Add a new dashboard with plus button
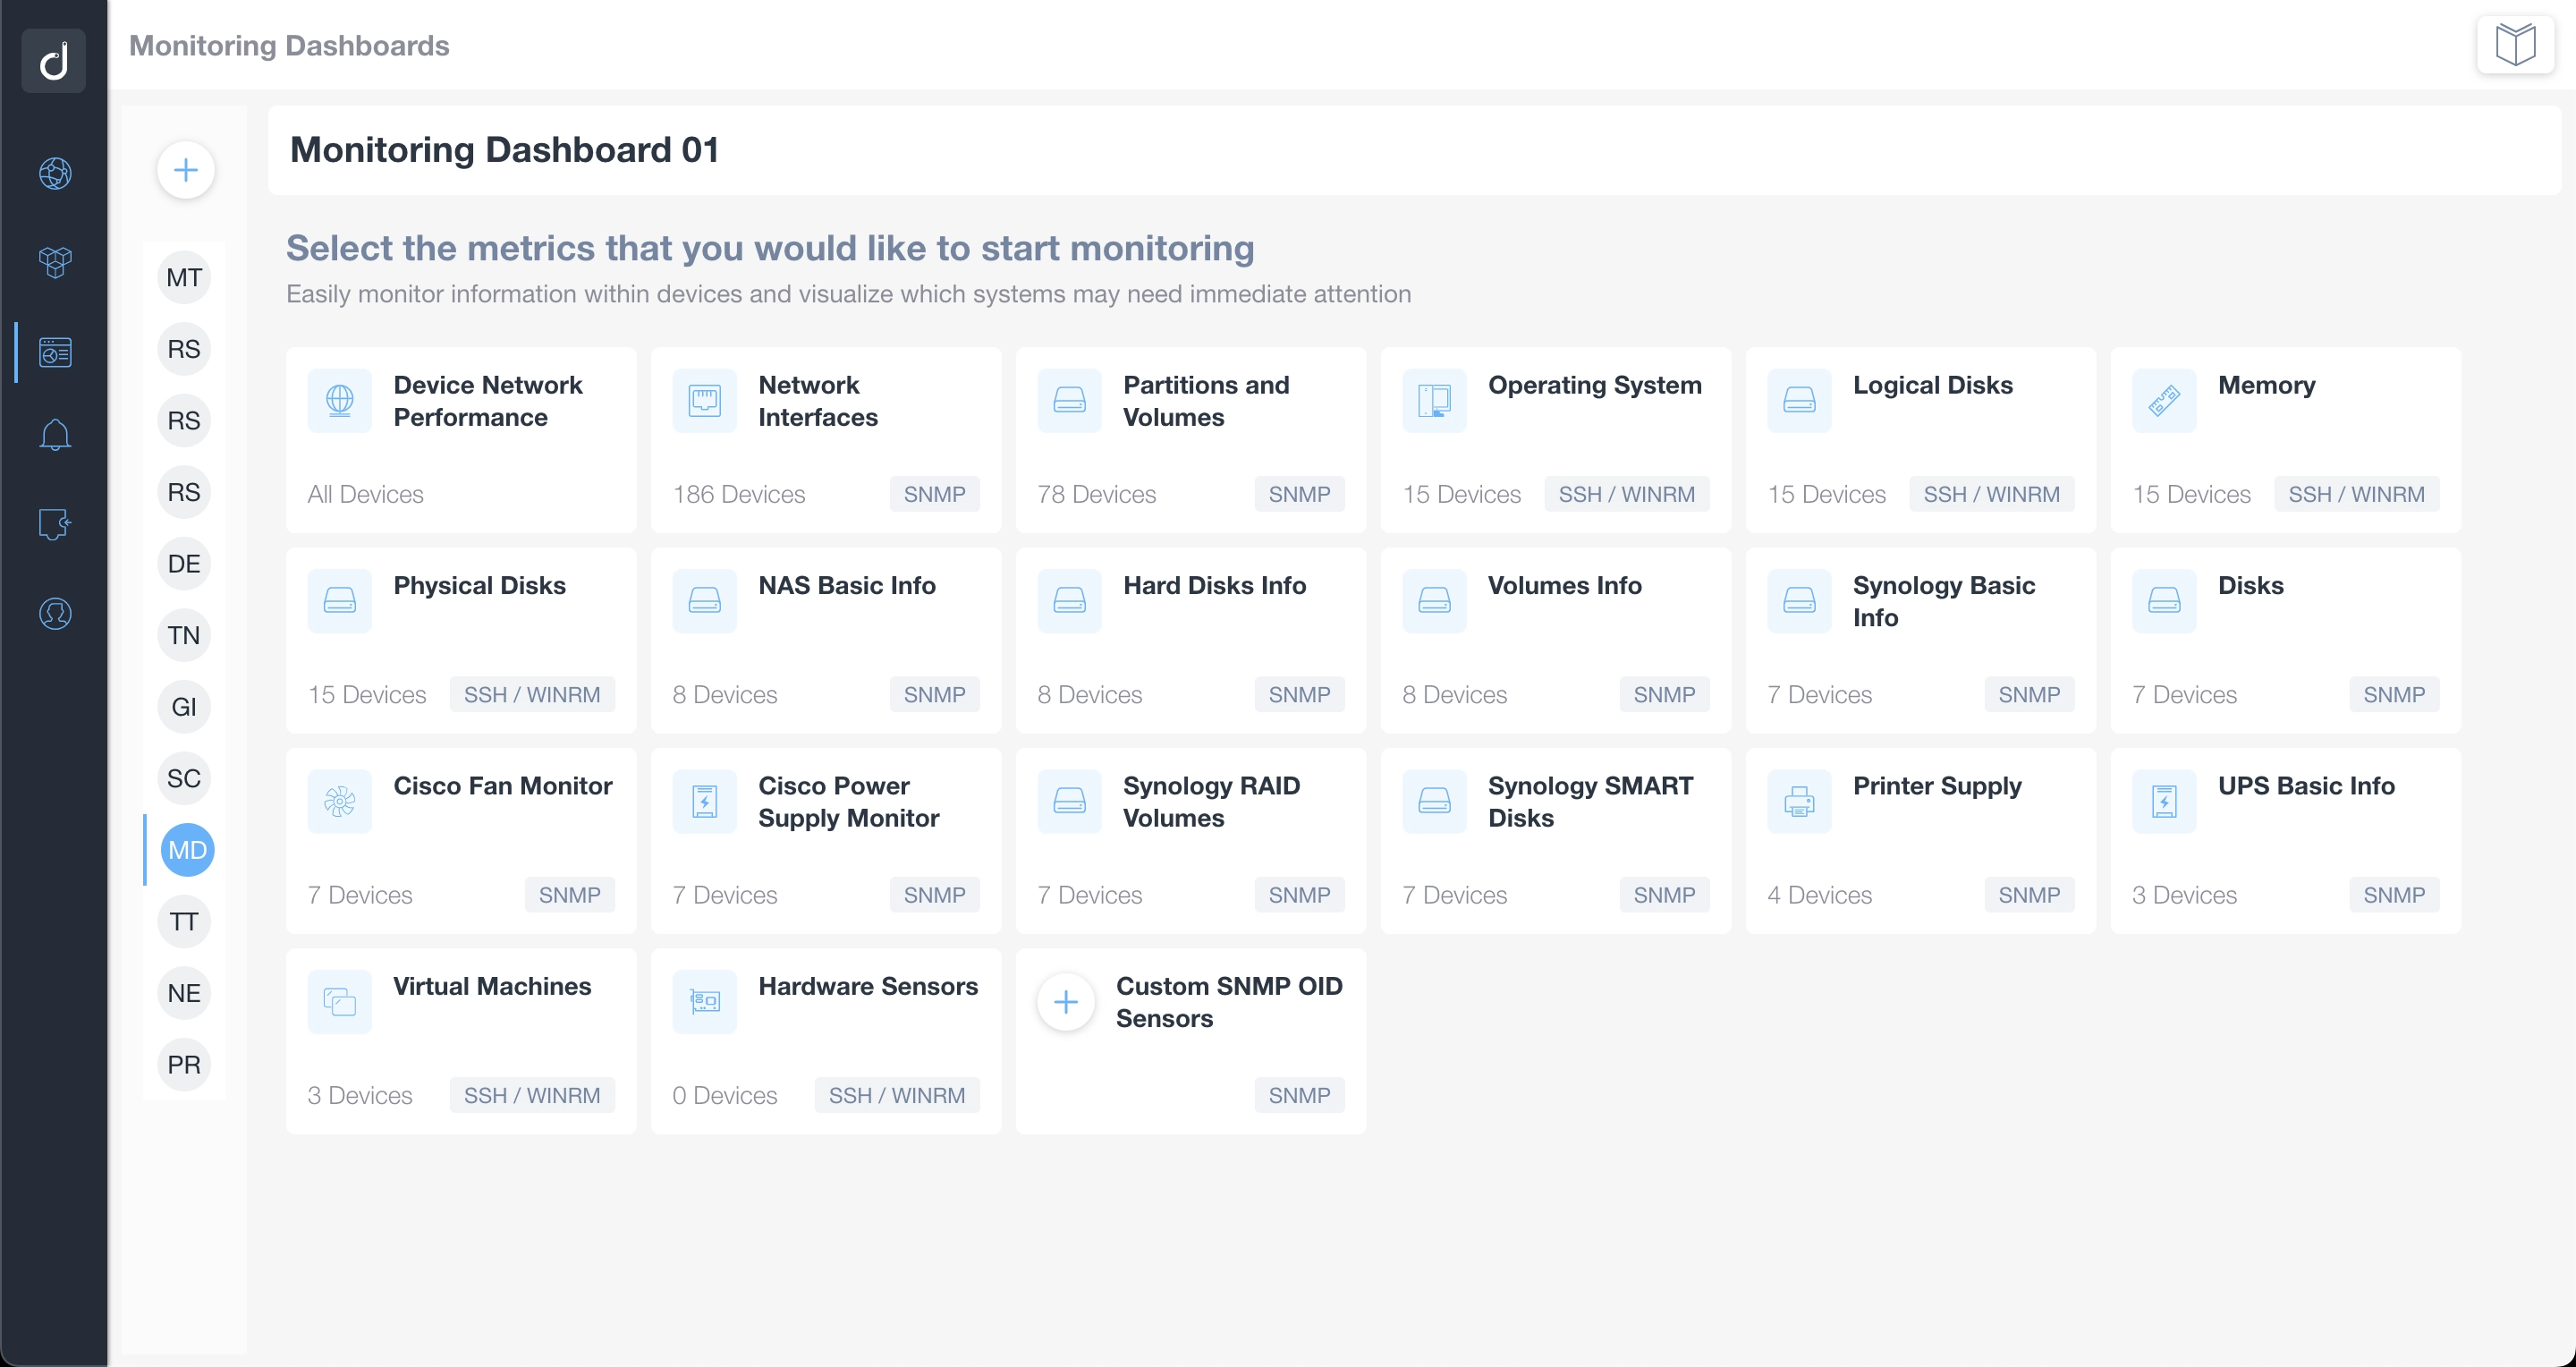Image resolution: width=2576 pixels, height=1367 pixels. (185, 170)
